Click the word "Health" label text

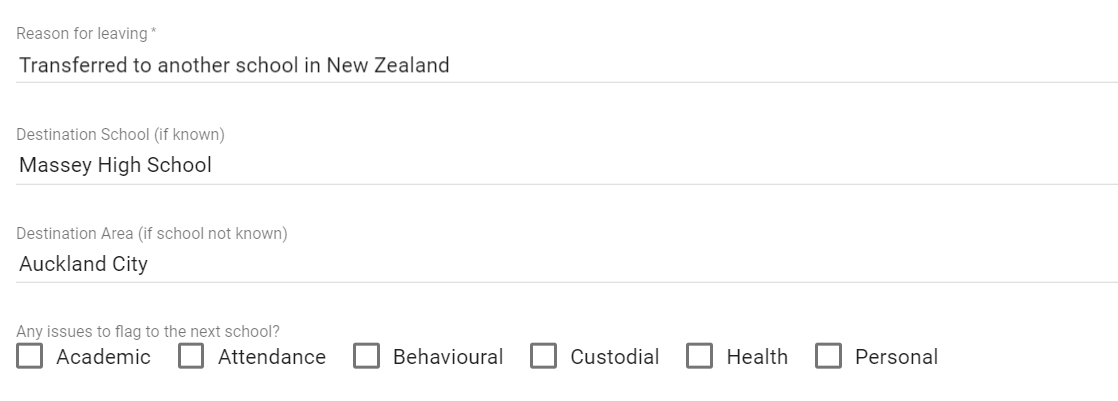757,357
